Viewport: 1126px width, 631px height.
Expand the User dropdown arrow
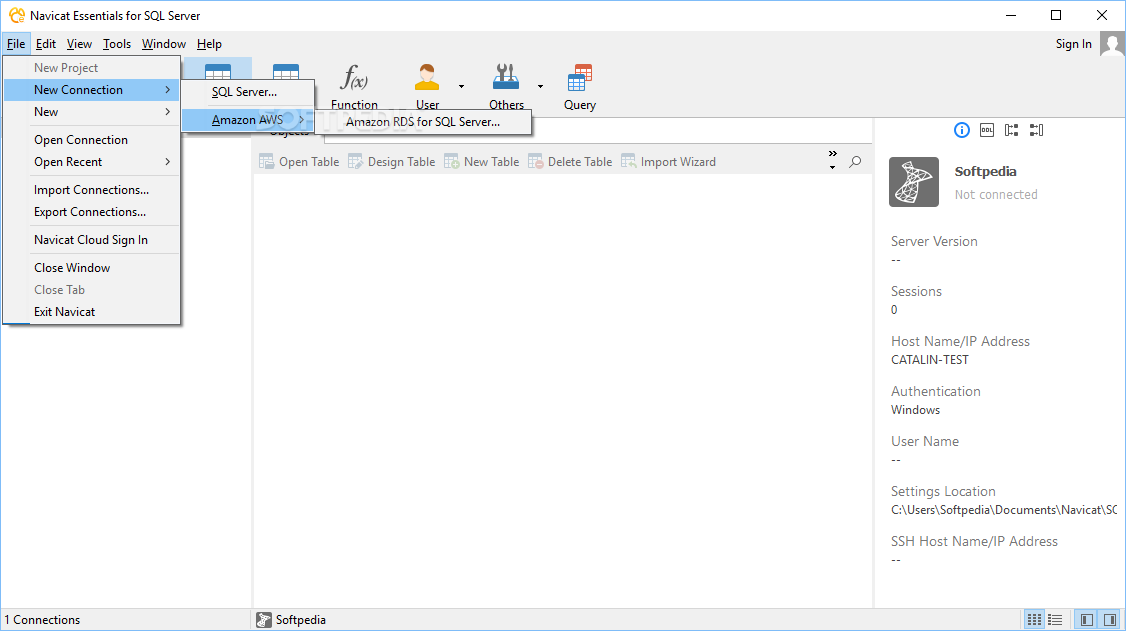pyautogui.click(x=461, y=87)
